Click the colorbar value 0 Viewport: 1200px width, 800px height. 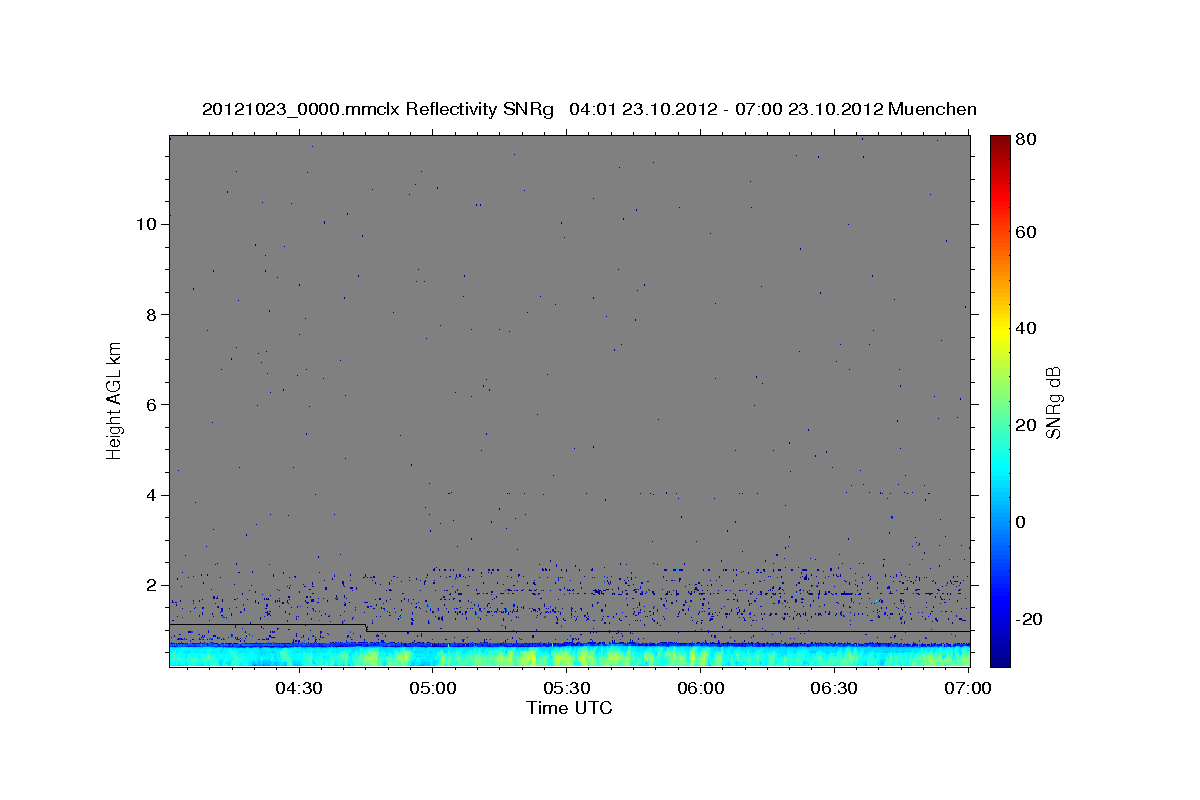coord(1022,523)
